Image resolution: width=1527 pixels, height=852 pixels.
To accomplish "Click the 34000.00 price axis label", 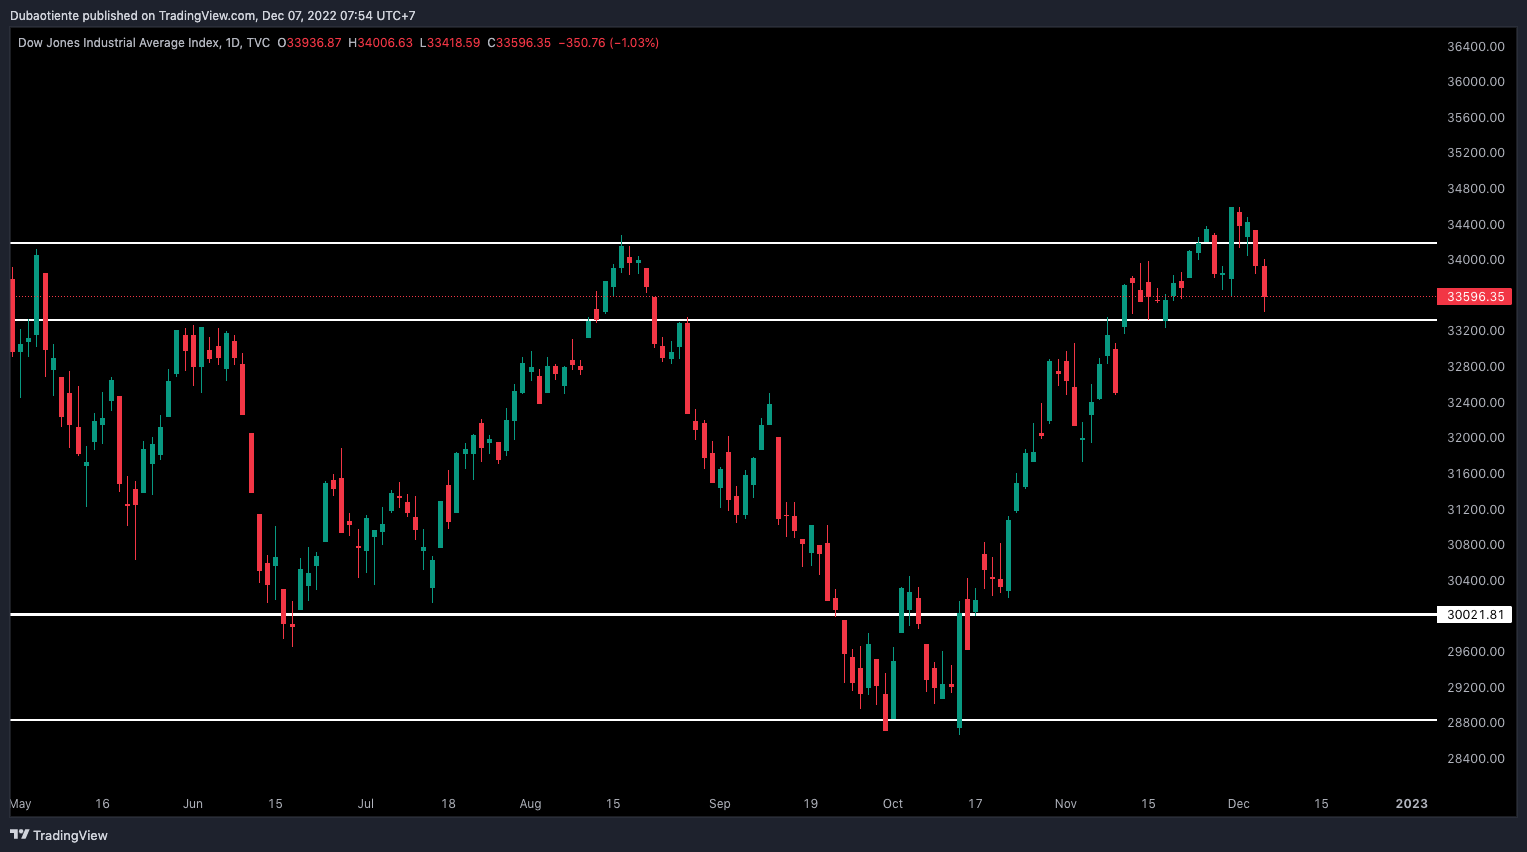I will point(1475,260).
